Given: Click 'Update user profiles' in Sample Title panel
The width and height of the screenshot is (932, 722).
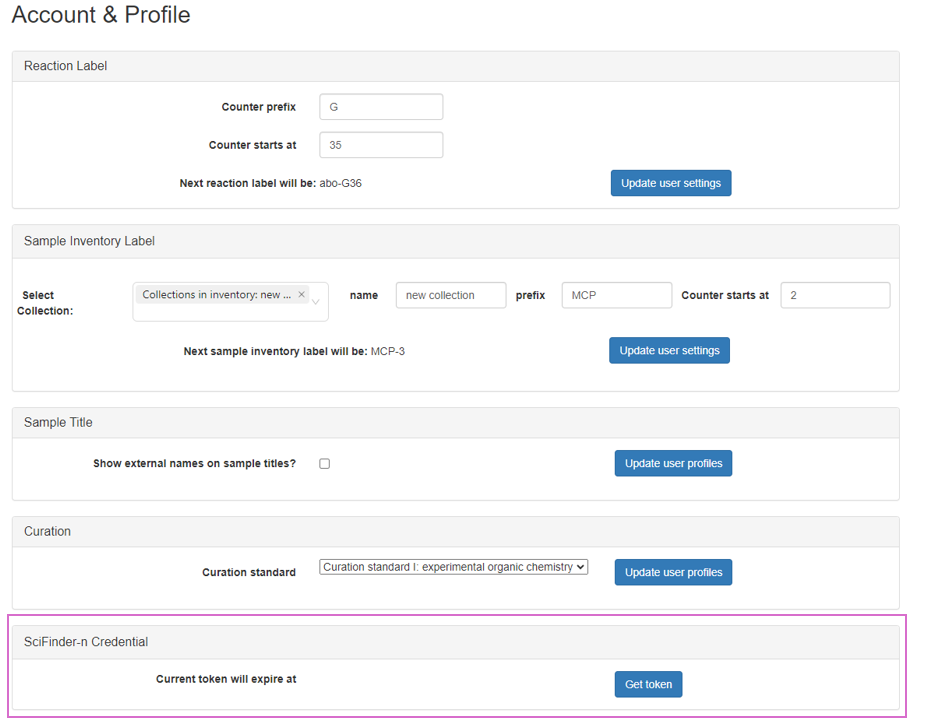Looking at the screenshot, I should (x=673, y=463).
